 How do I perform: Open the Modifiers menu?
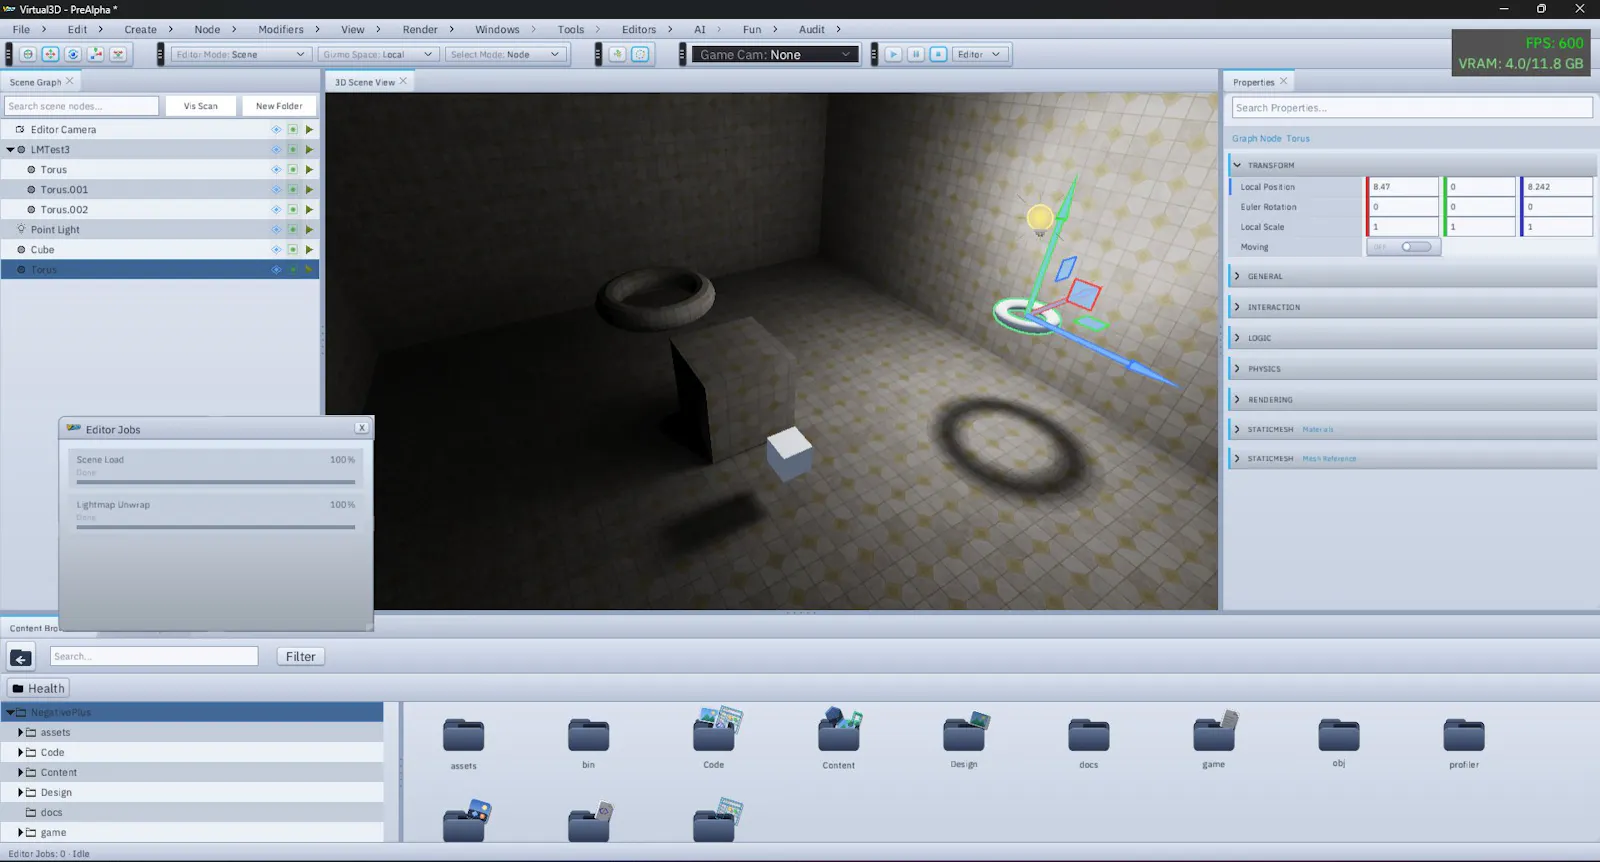[281, 29]
